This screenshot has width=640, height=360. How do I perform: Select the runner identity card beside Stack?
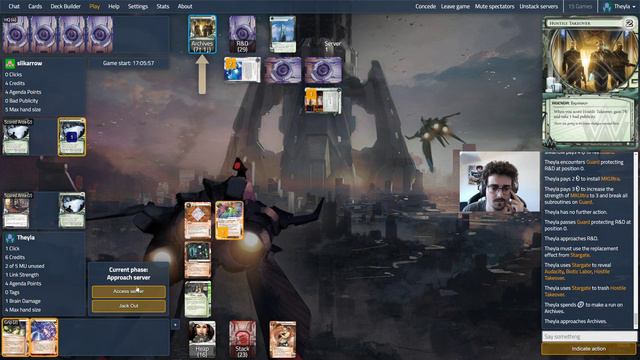coord(283,339)
